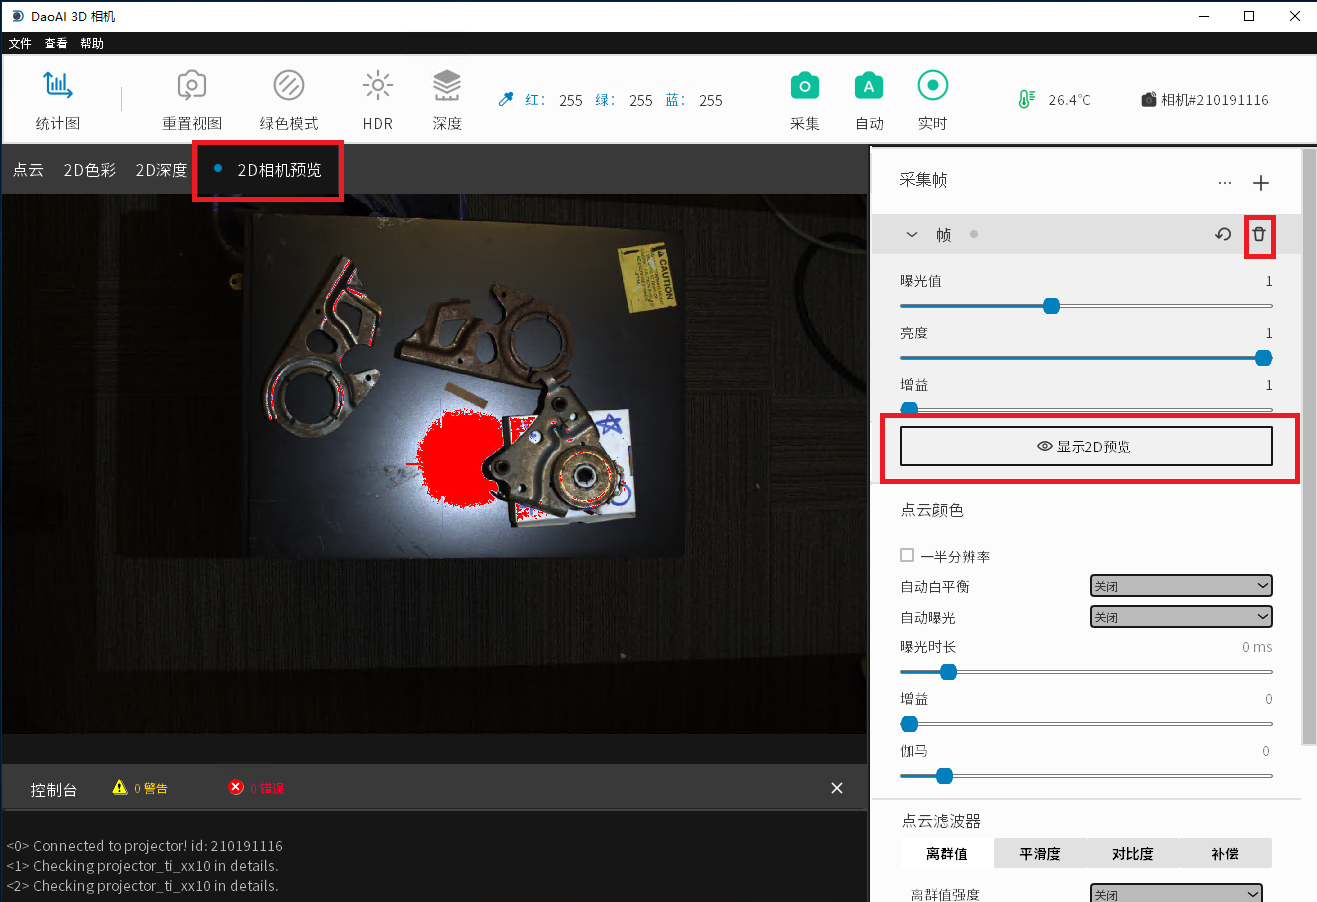1317x902 pixels.
Task: Click the 深度 depth layers icon
Action: tap(447, 86)
